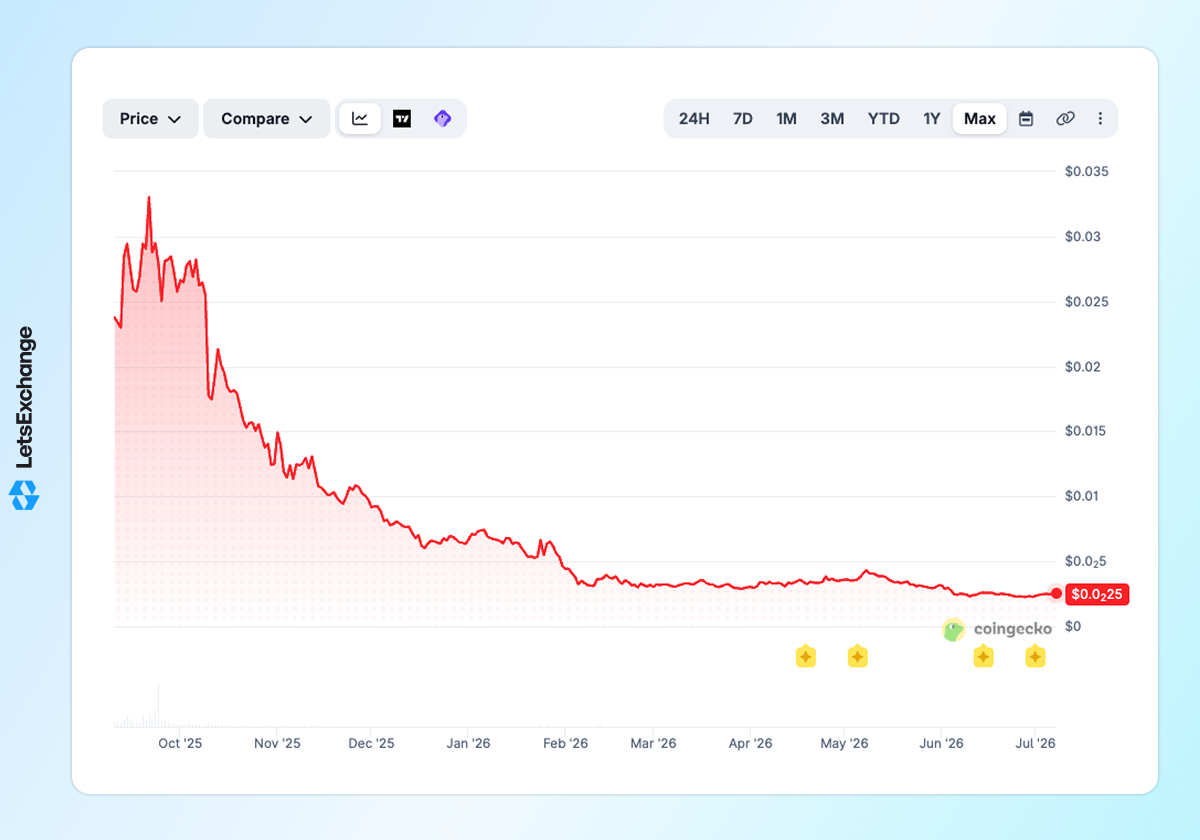Click the Jul '26 date label

pyautogui.click(x=1035, y=743)
